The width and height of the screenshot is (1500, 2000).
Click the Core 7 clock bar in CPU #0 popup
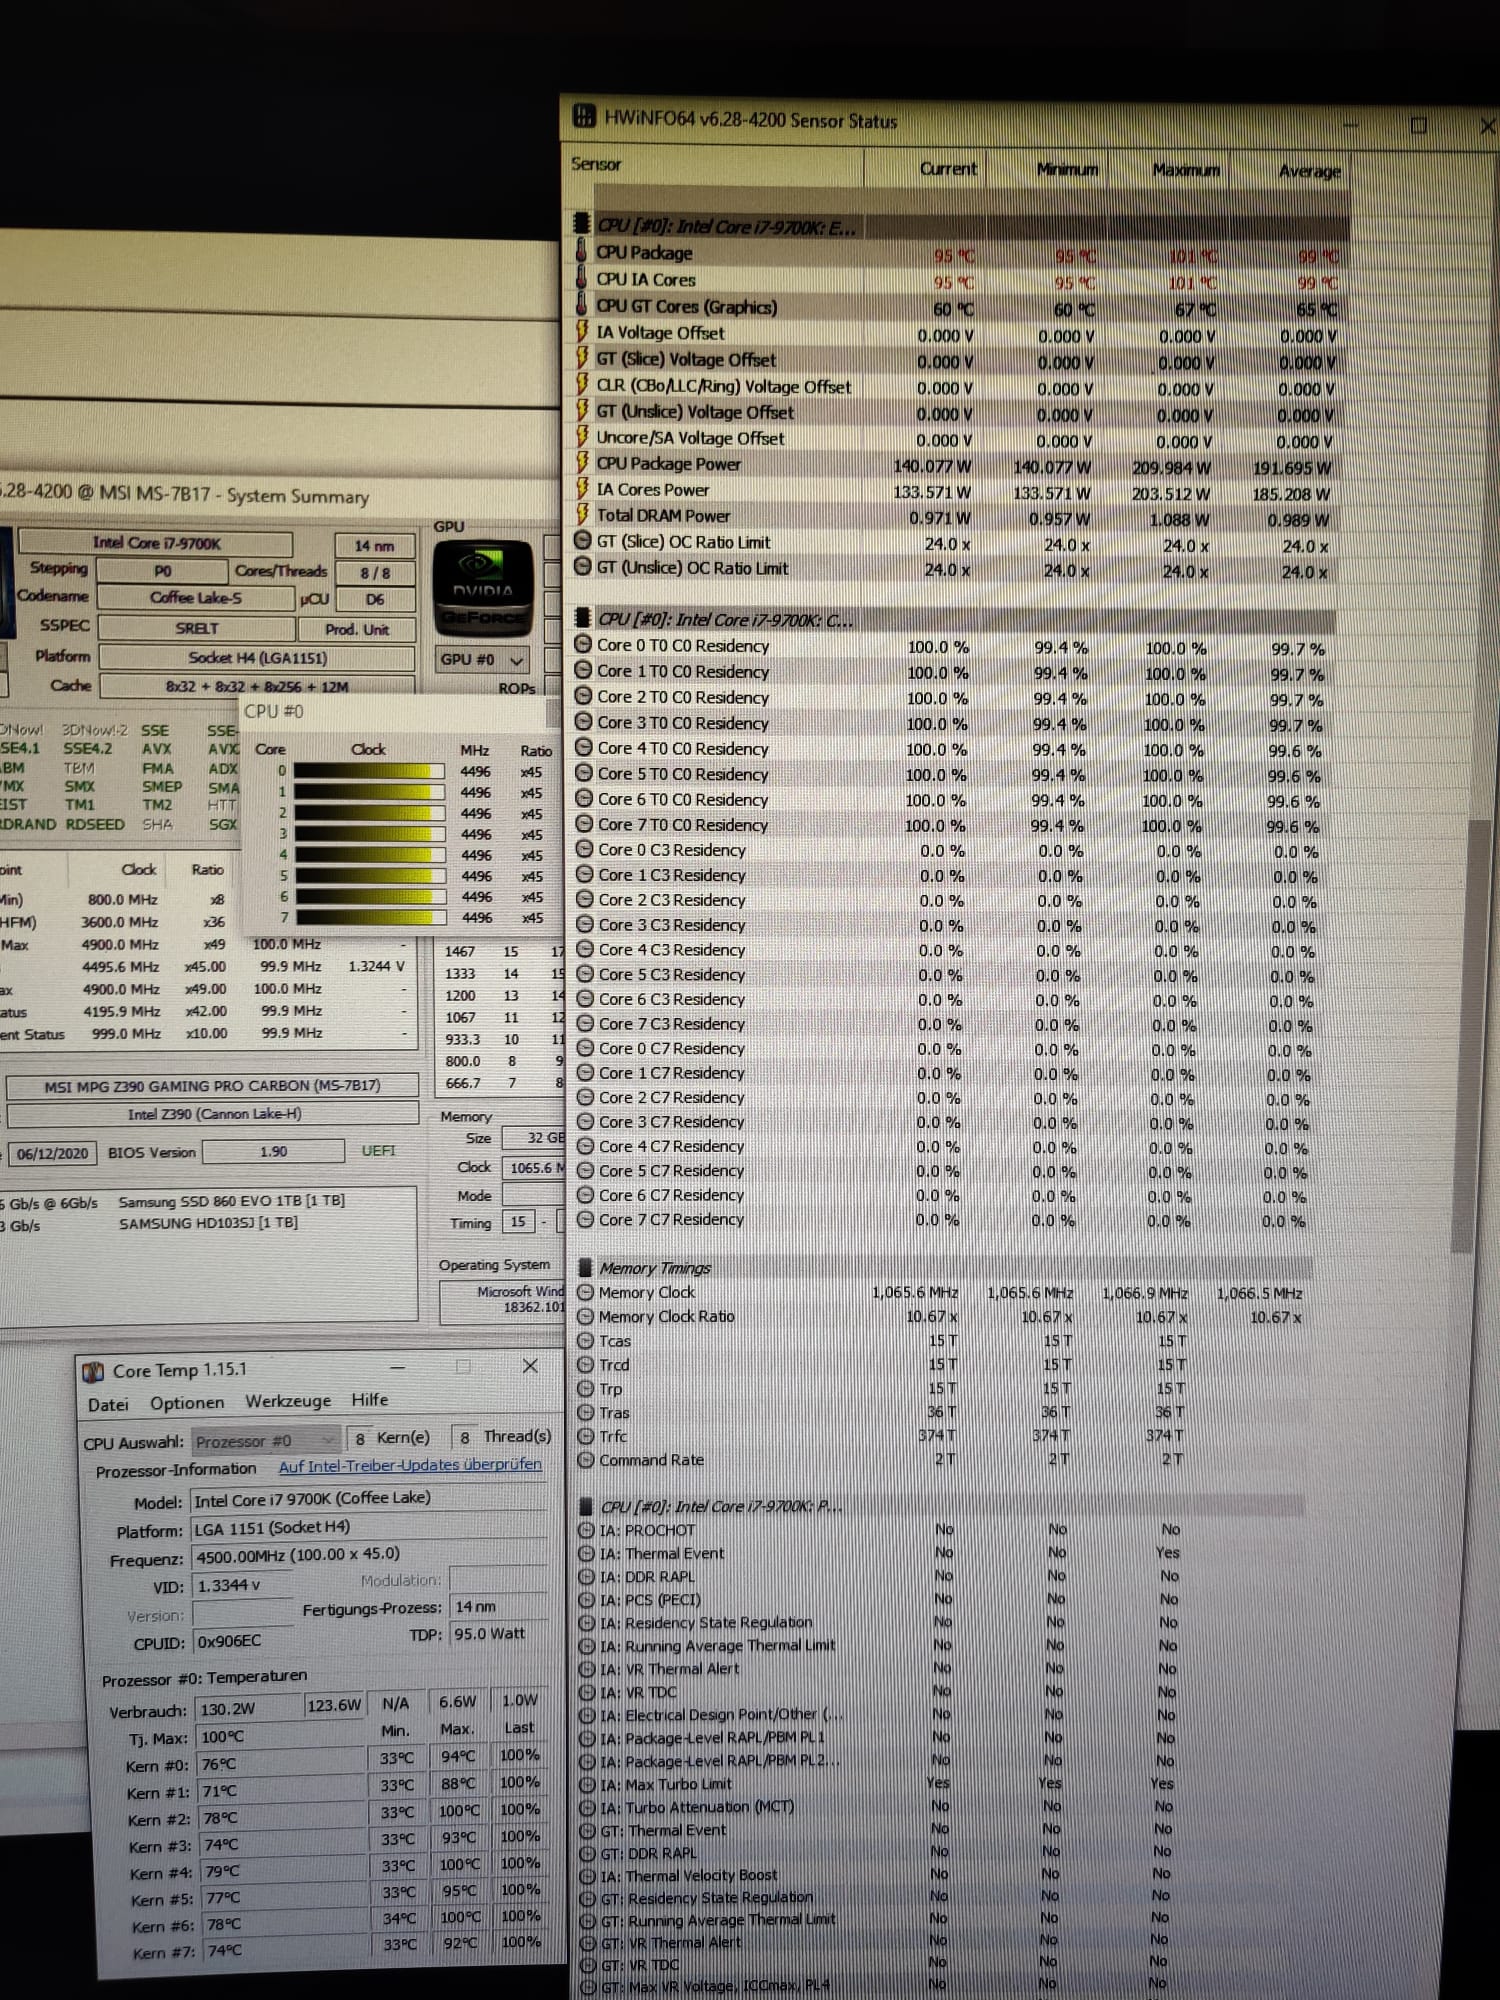point(371,917)
